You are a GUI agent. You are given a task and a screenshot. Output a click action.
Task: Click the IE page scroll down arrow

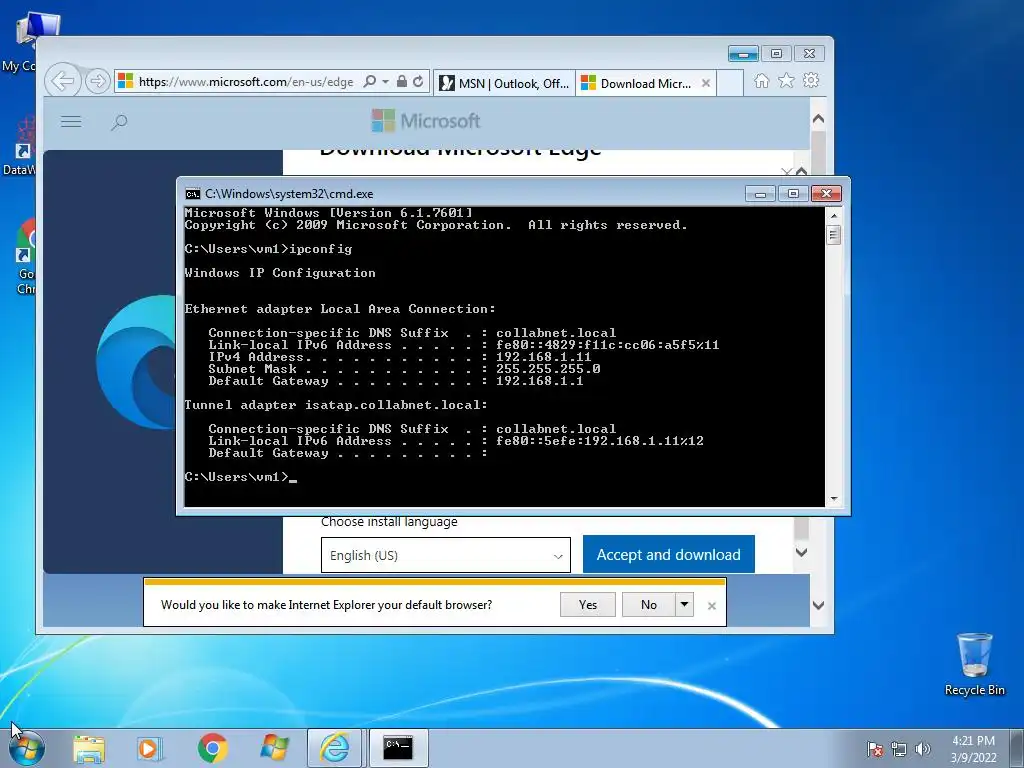[818, 605]
